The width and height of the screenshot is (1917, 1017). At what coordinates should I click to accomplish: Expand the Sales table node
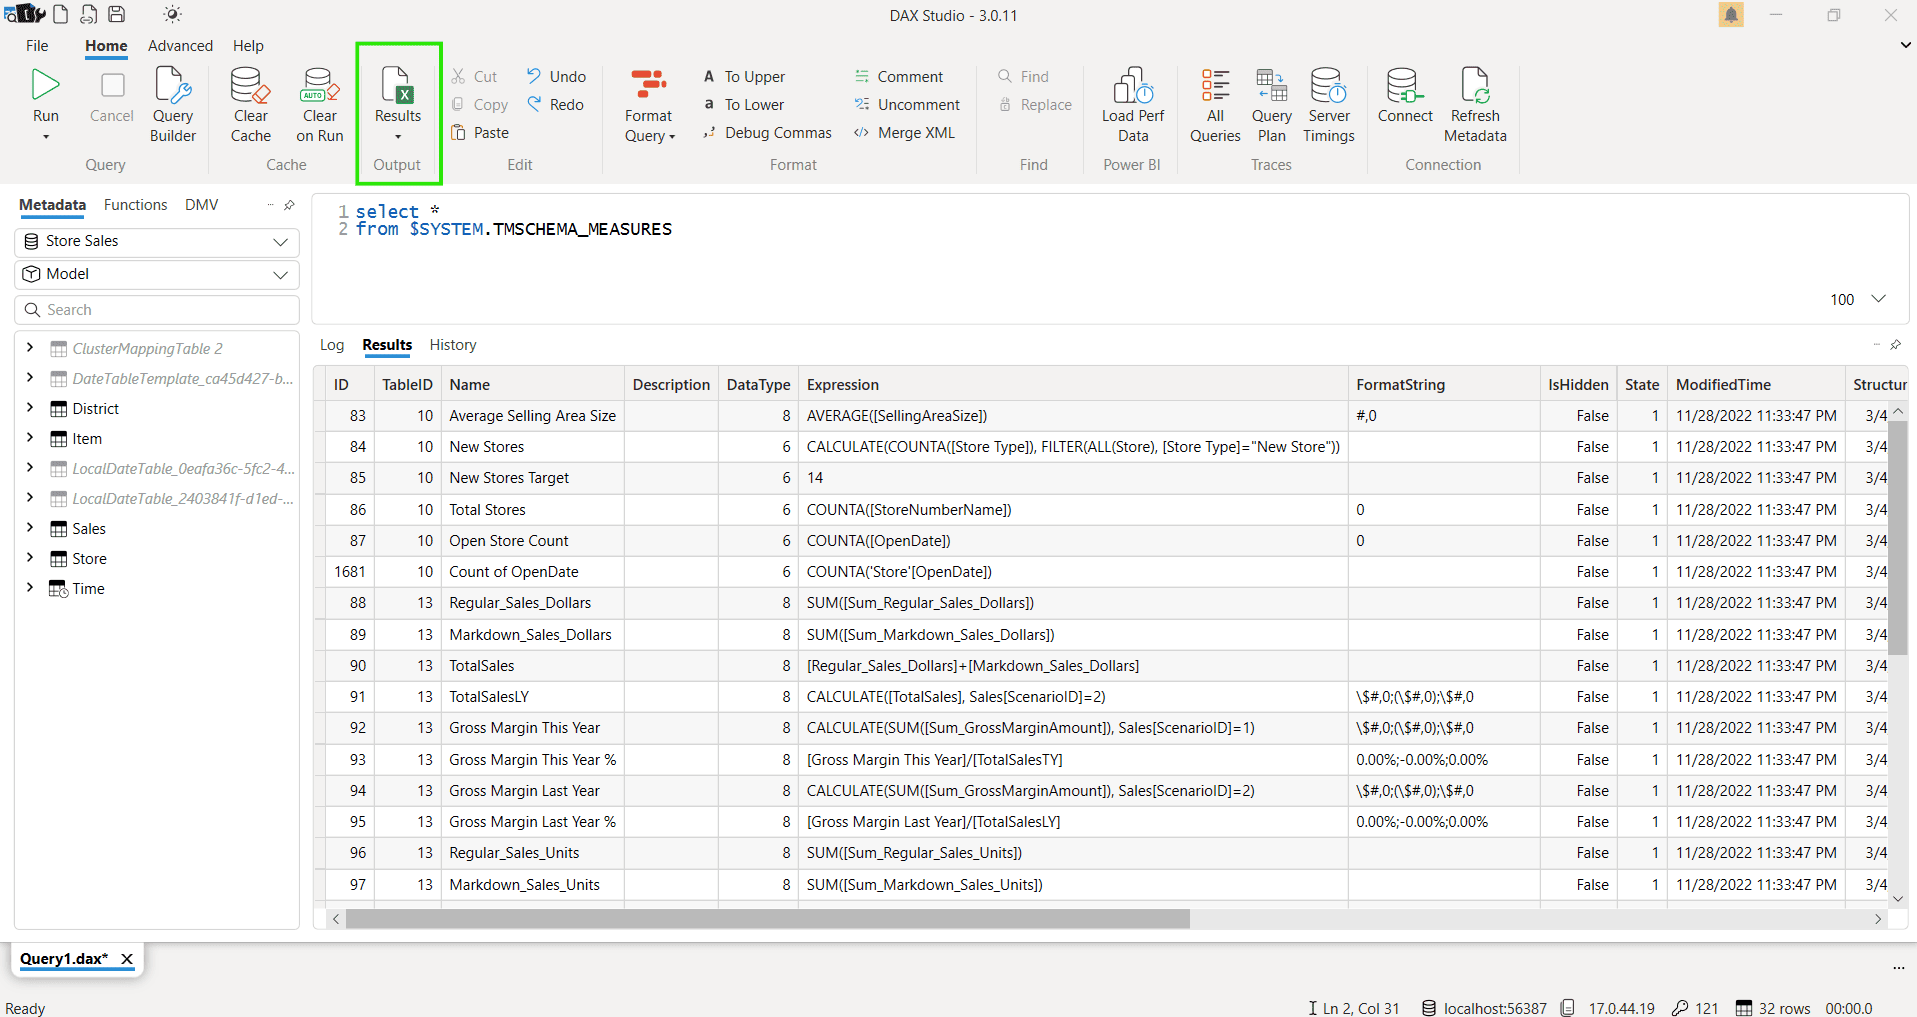(30, 528)
